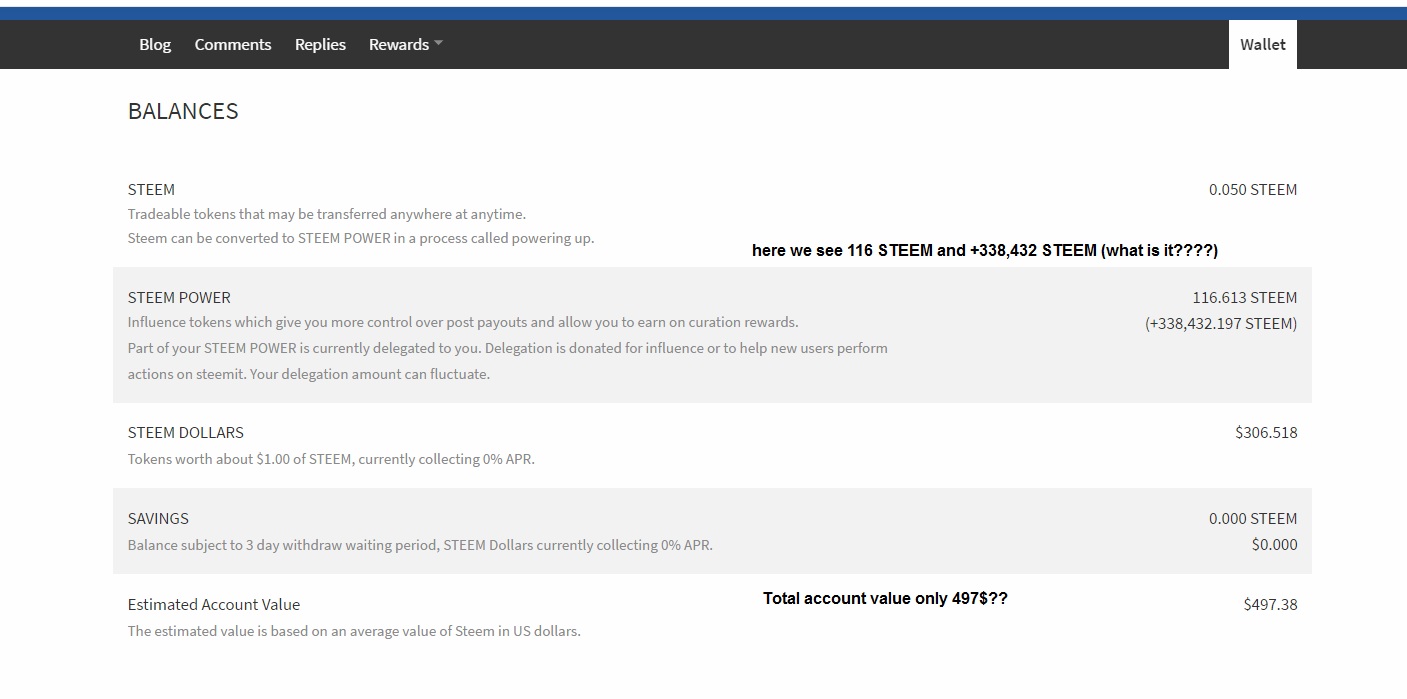This screenshot has height=699, width=1407.
Task: Open the $306.518 Steem Dollars balance
Action: click(1266, 433)
